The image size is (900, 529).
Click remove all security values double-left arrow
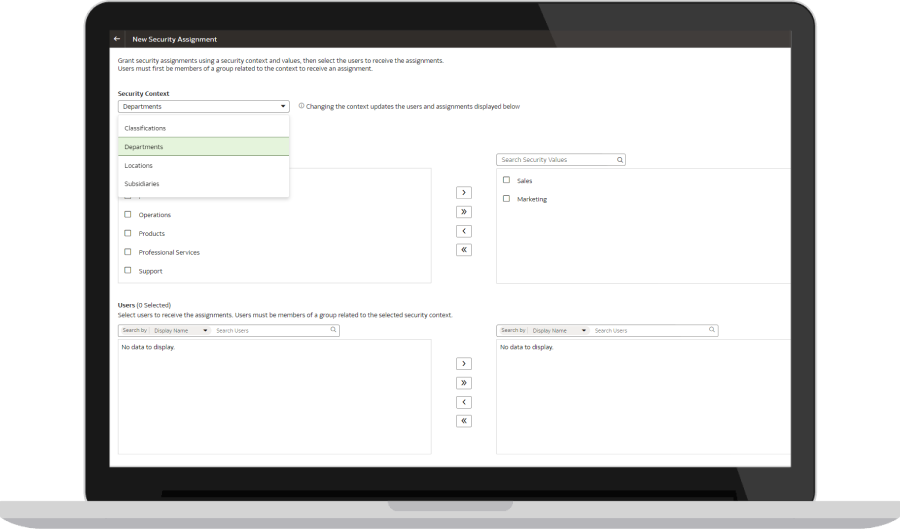(464, 250)
